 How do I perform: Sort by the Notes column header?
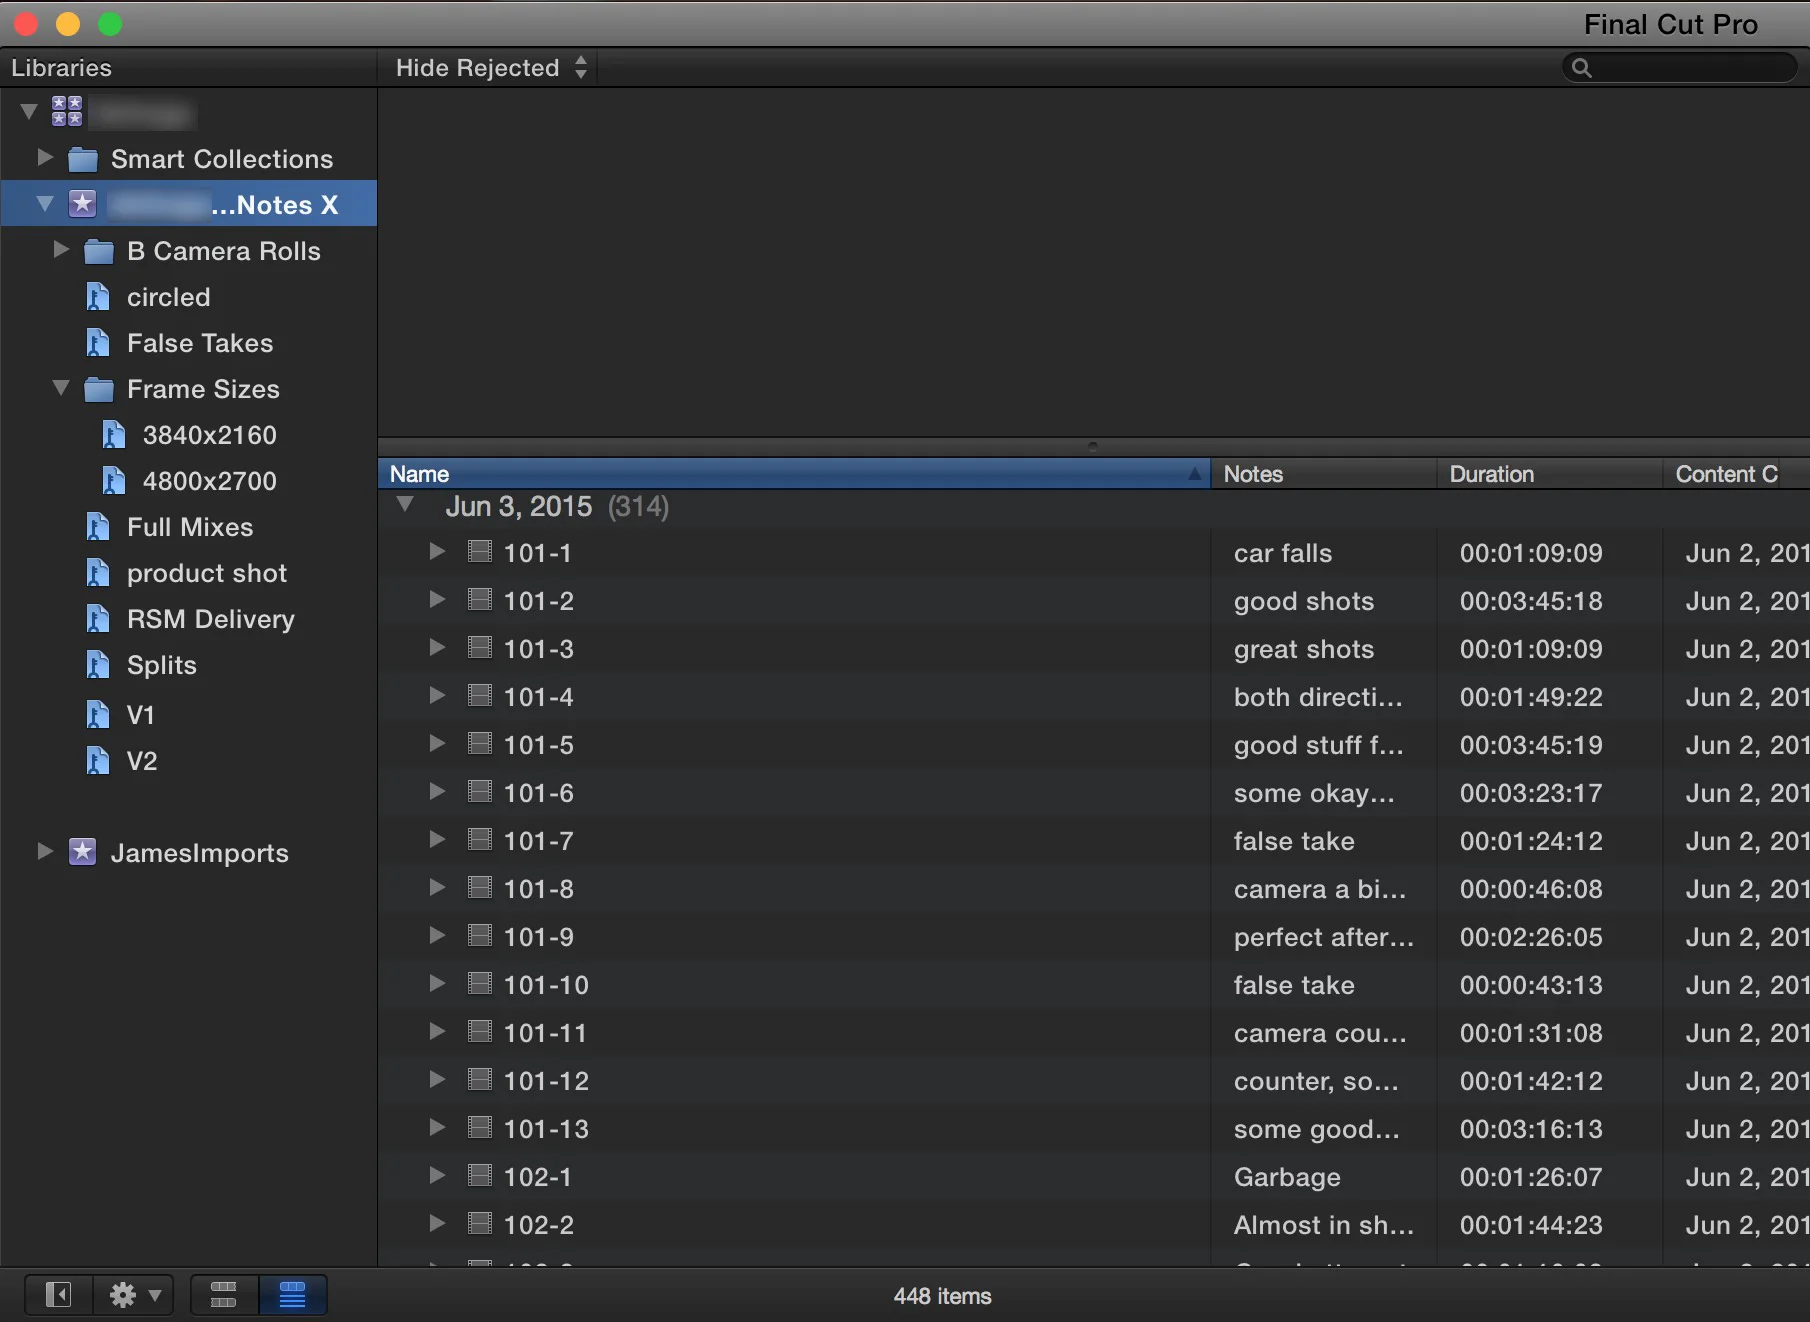1324,474
